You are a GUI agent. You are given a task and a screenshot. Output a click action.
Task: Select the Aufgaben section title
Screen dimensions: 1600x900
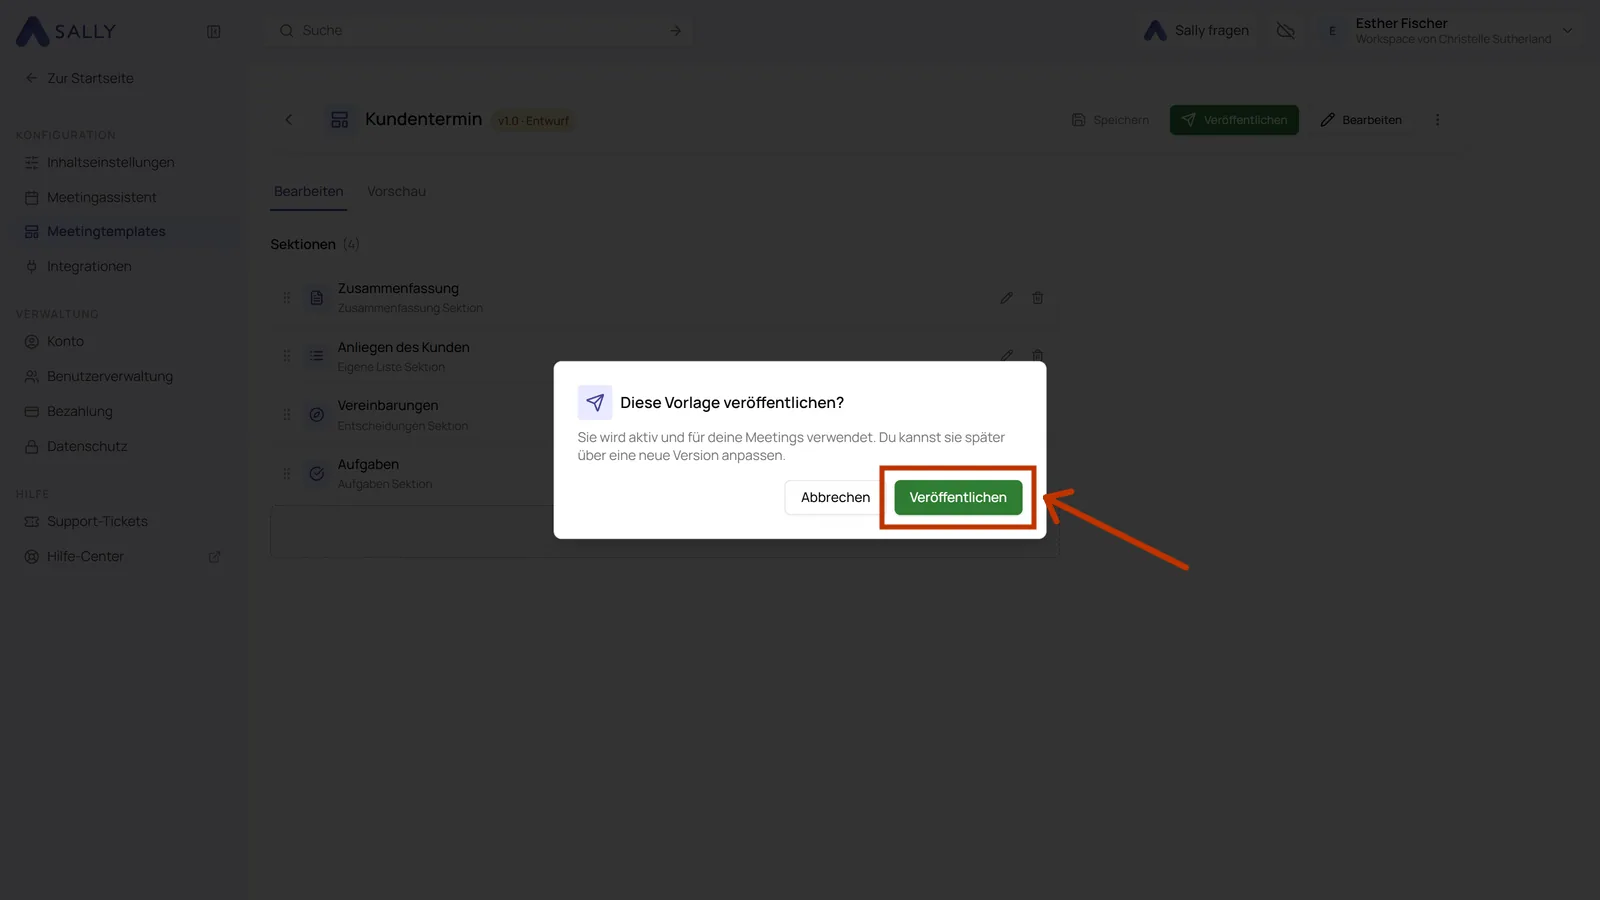368,464
